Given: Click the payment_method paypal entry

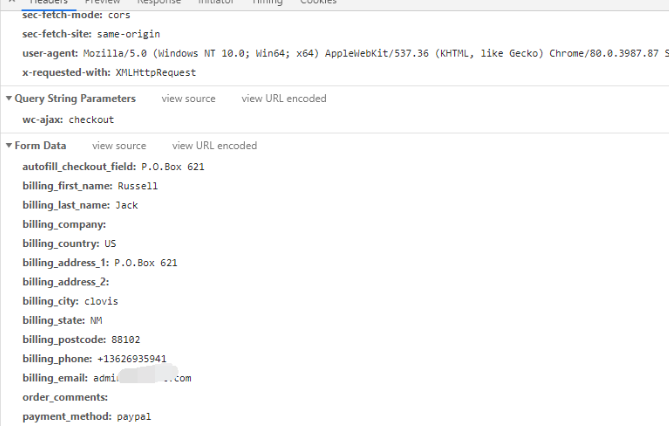Looking at the screenshot, I should pyautogui.click(x=86, y=415).
